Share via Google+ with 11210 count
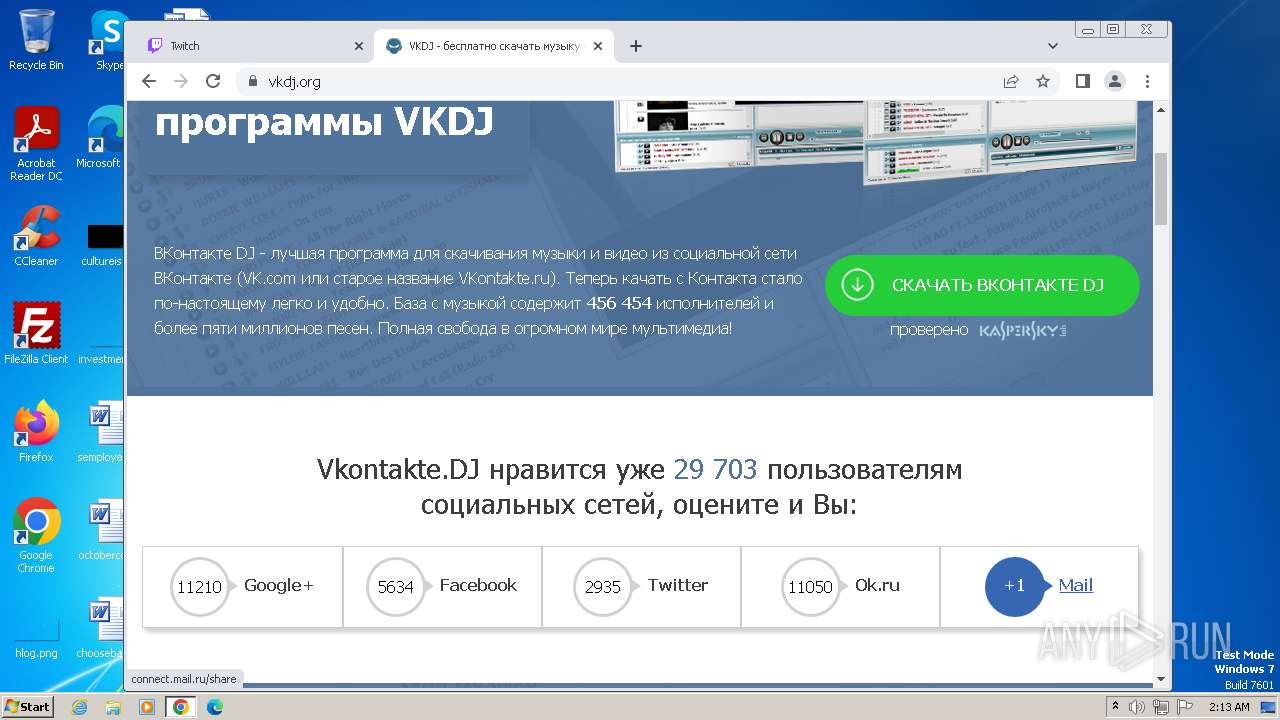Viewport: 1280px width, 720px height. pos(242,586)
